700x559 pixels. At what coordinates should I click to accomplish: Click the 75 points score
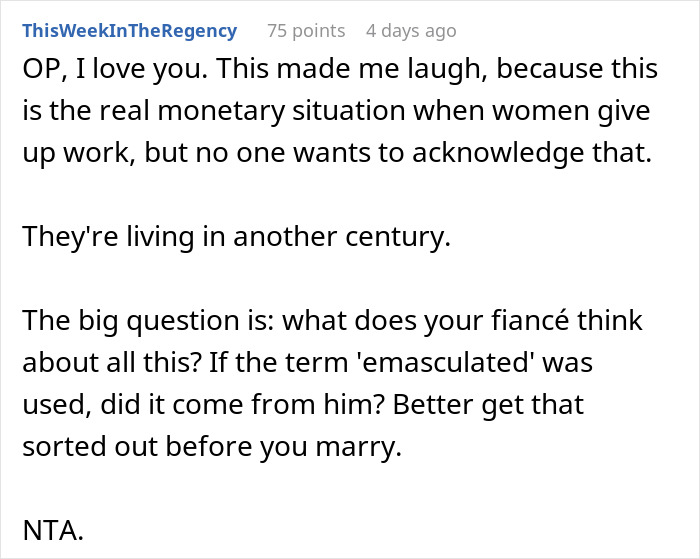click(305, 31)
